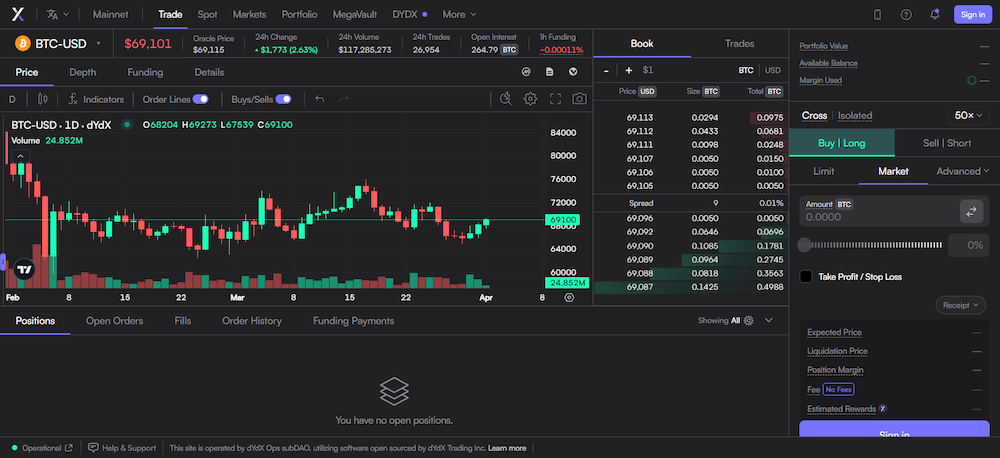
Task: Open the candlestick chart style icon
Action: click(43, 99)
